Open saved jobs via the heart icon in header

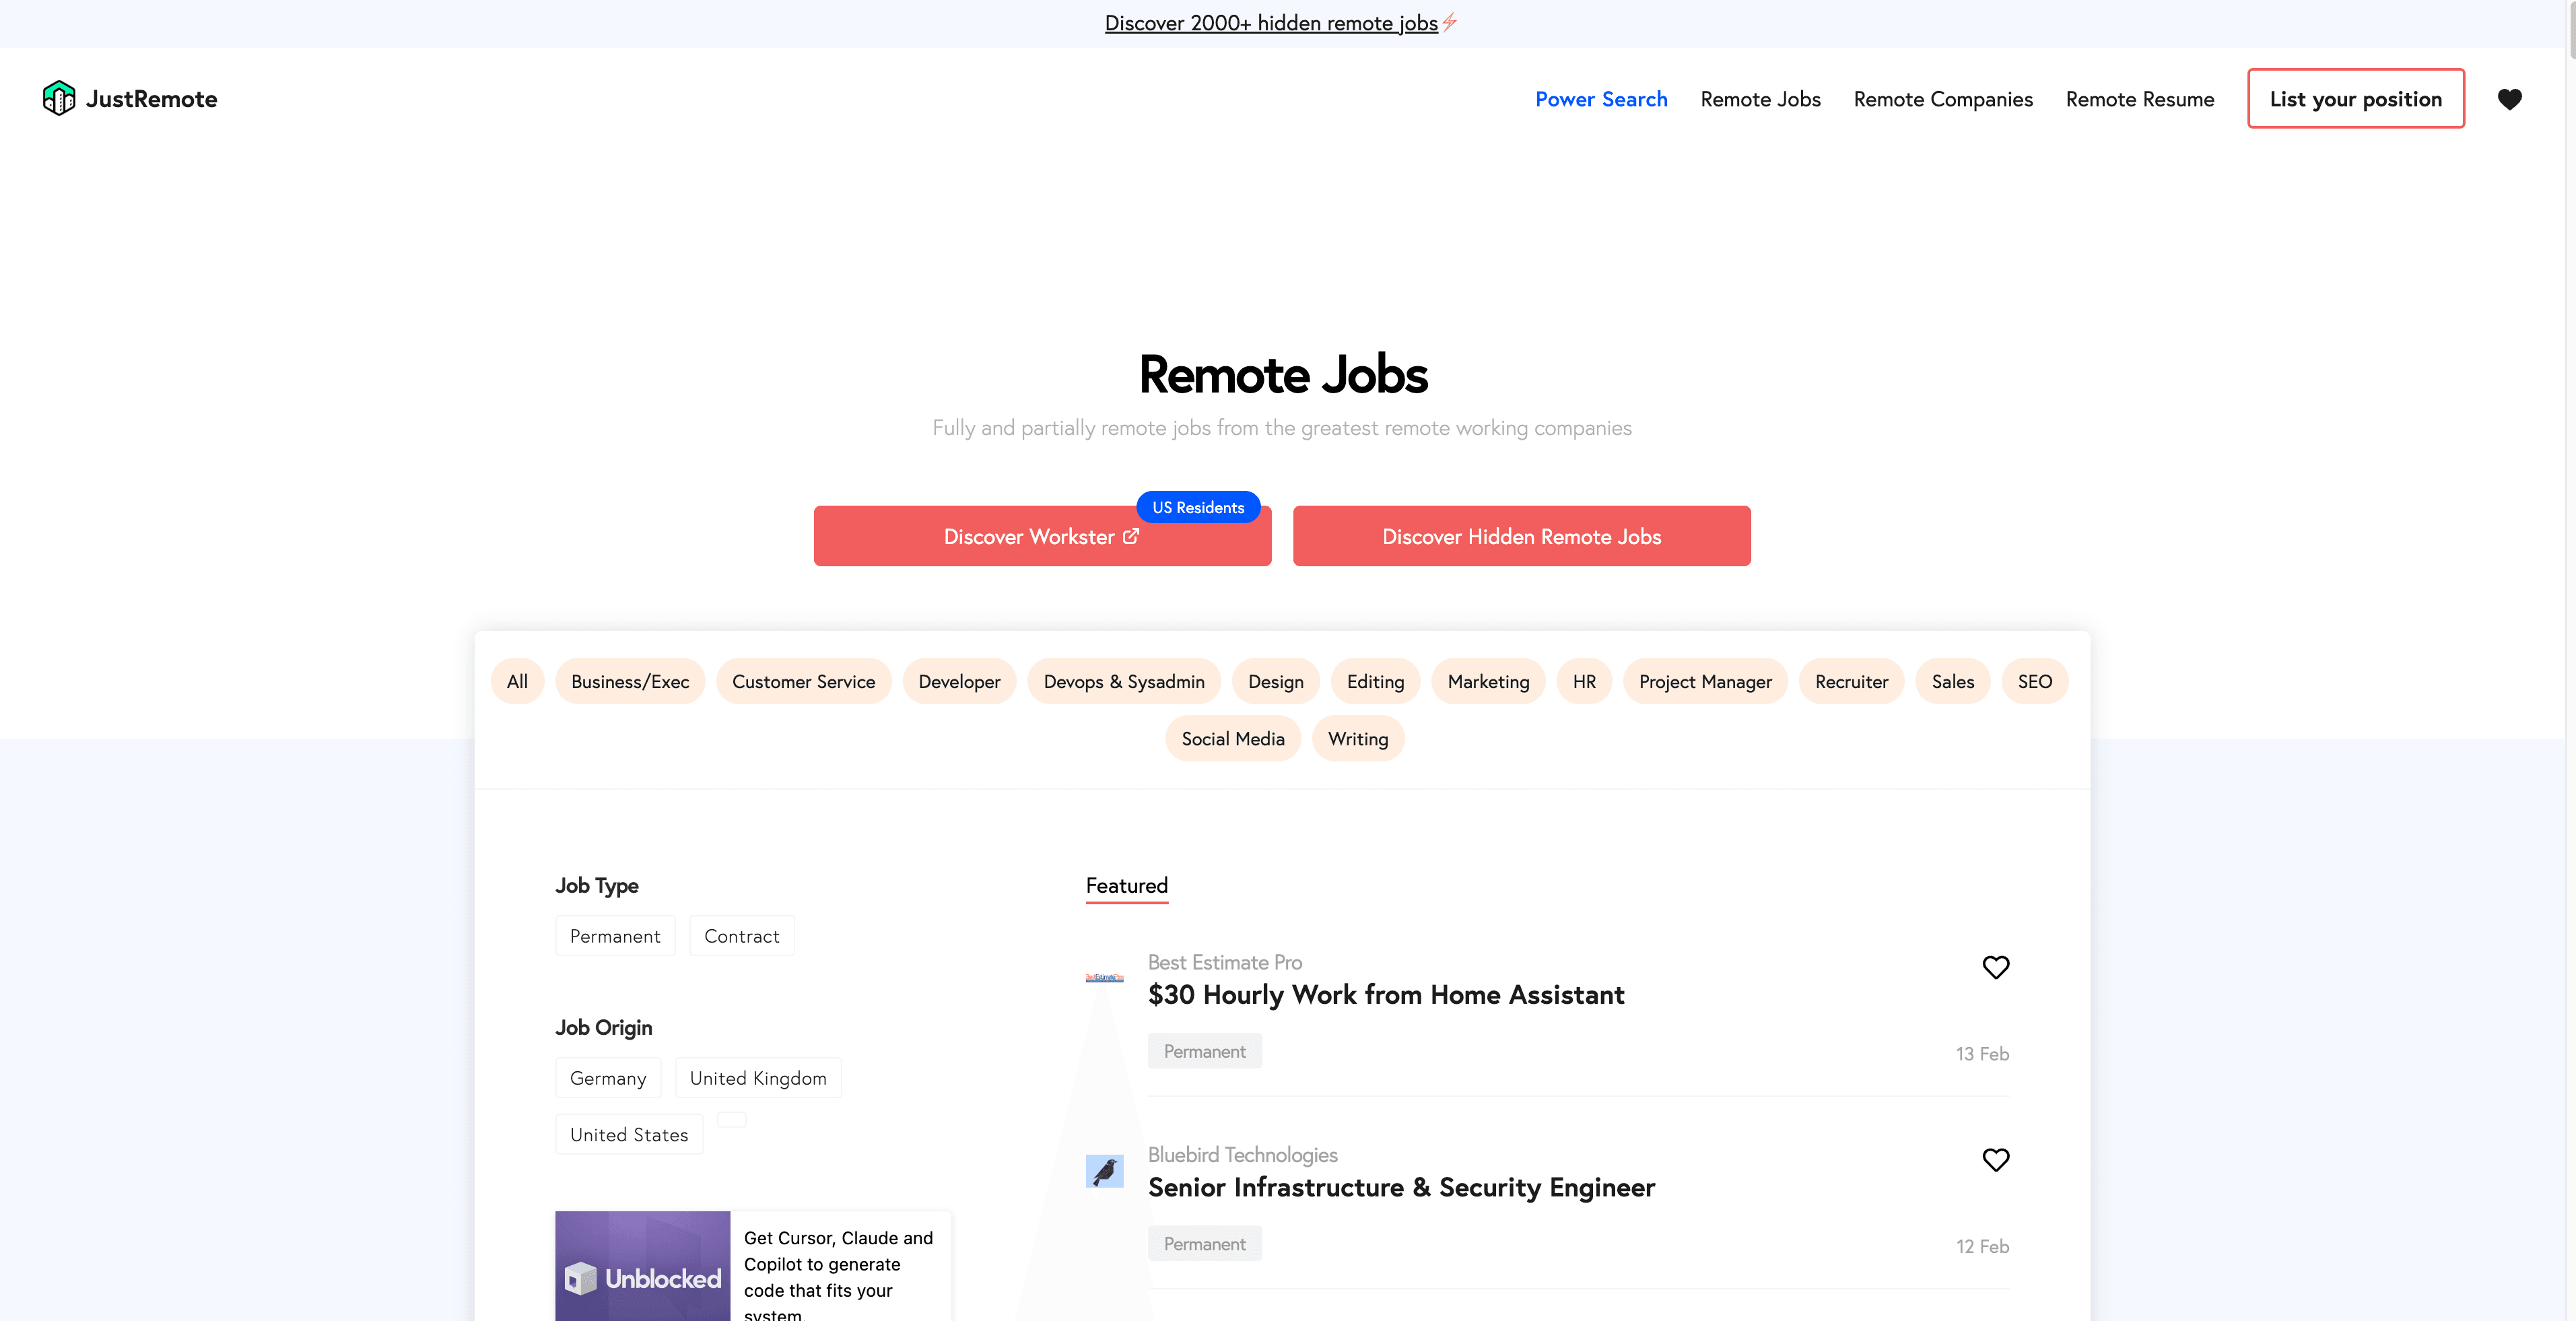click(x=2511, y=98)
